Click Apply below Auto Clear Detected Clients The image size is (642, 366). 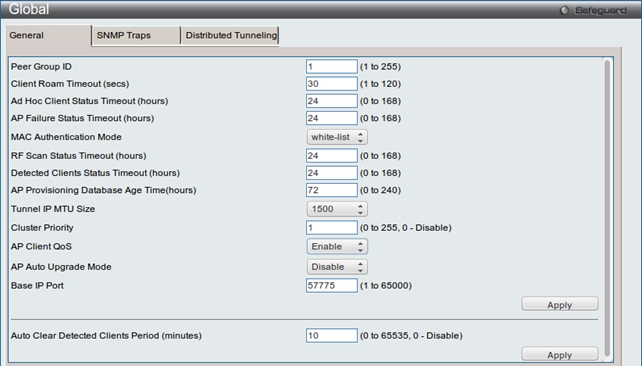pyautogui.click(x=559, y=354)
